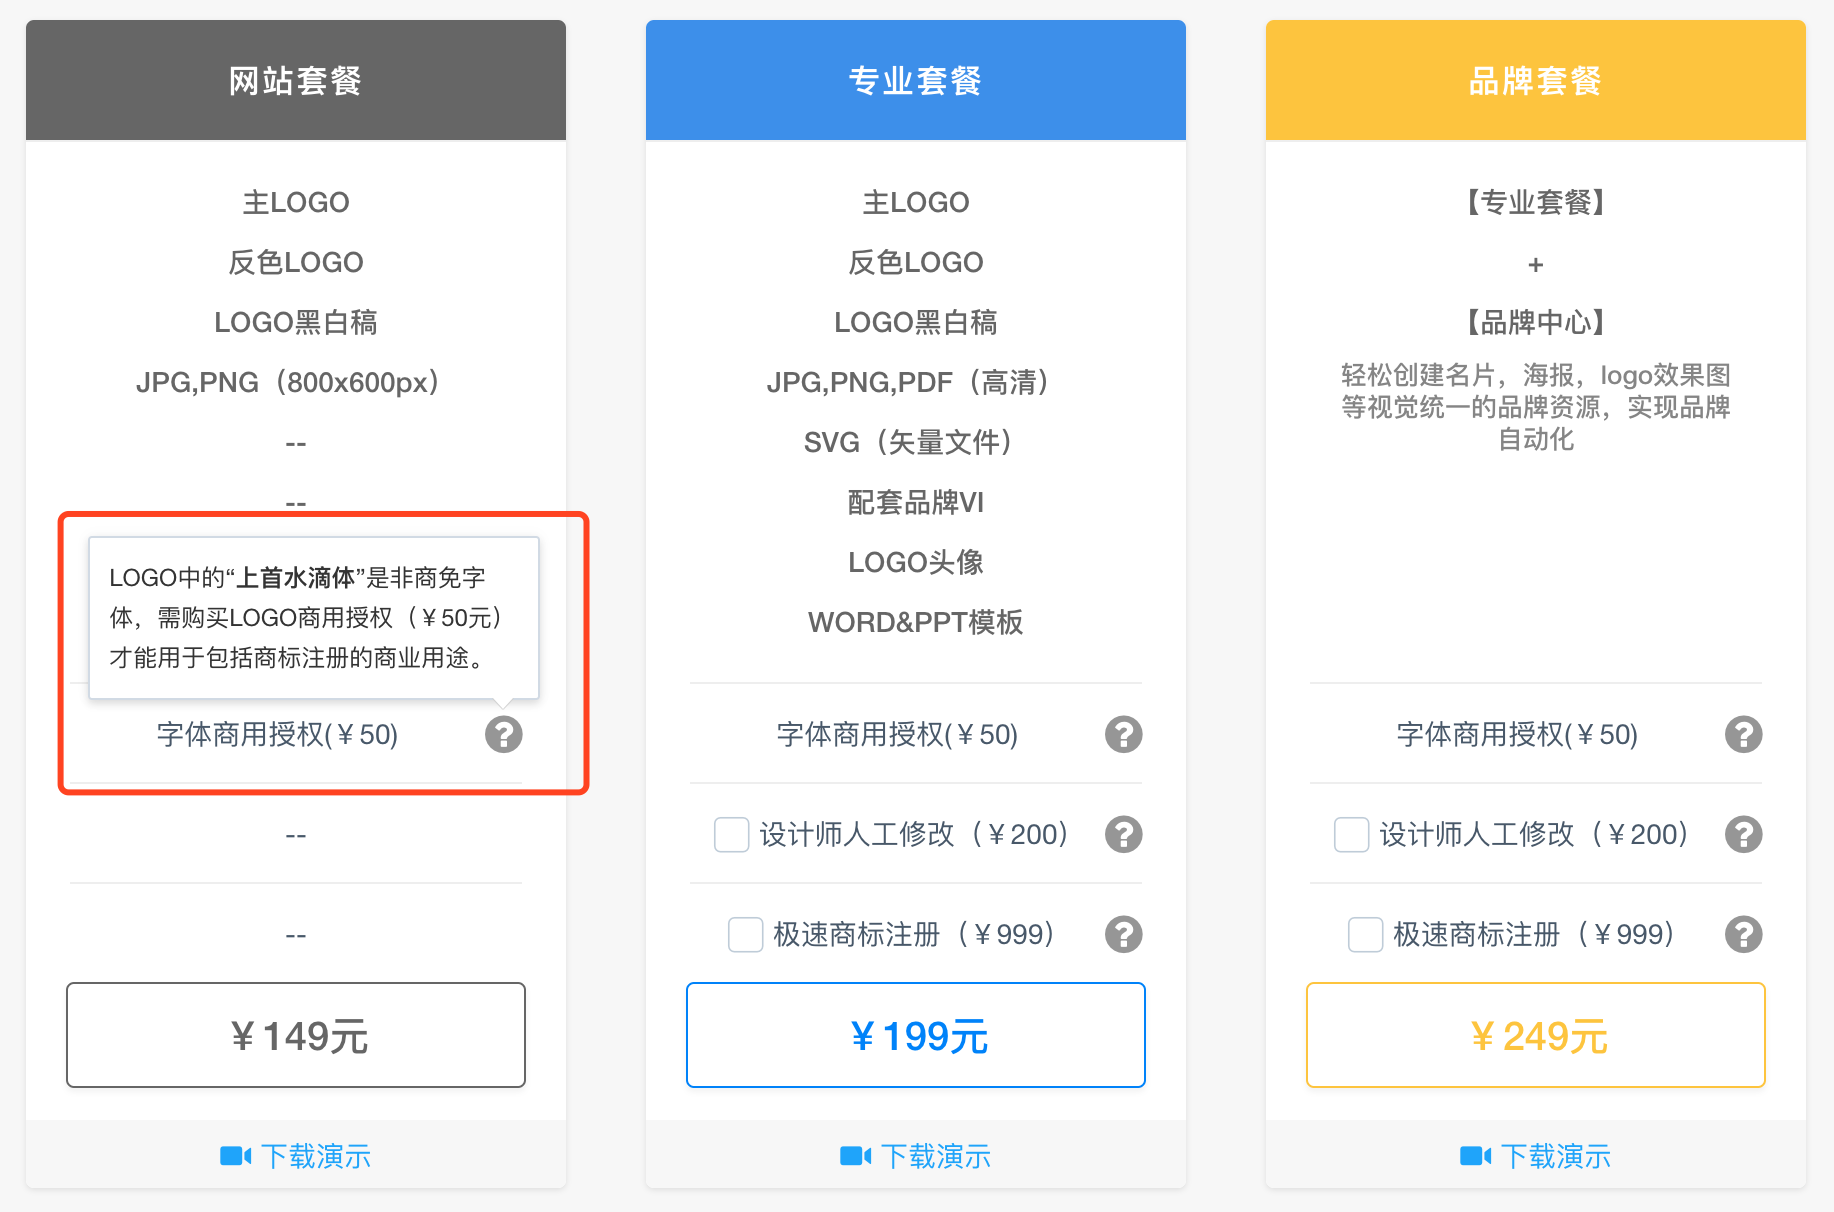
Task: Show help for 品牌套餐 trademark registration
Action: (1743, 934)
